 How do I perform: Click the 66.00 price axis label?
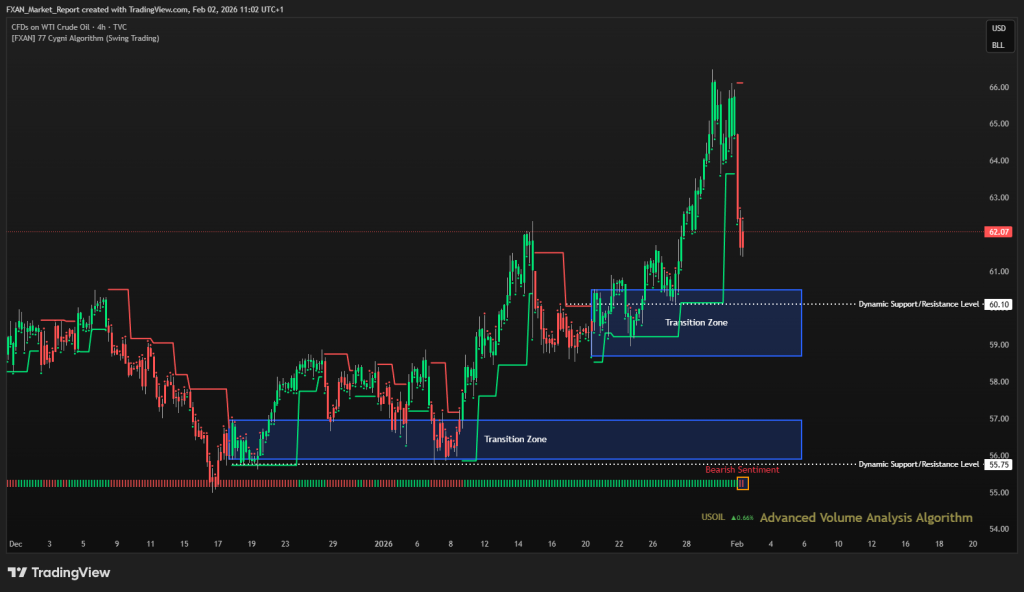coord(998,88)
